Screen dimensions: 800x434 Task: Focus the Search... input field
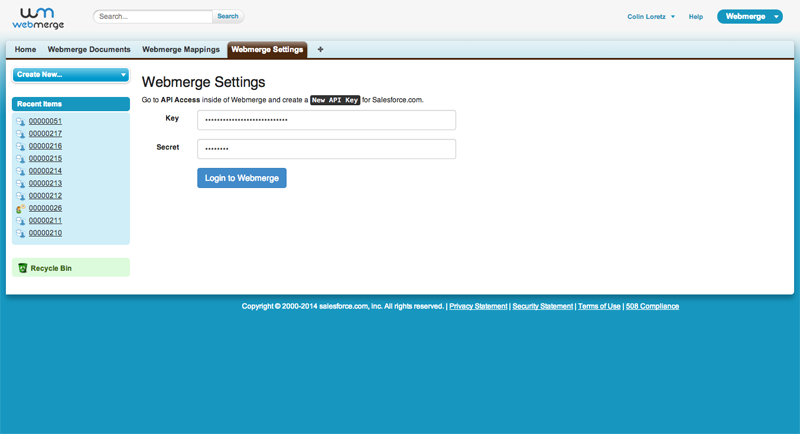(x=153, y=16)
